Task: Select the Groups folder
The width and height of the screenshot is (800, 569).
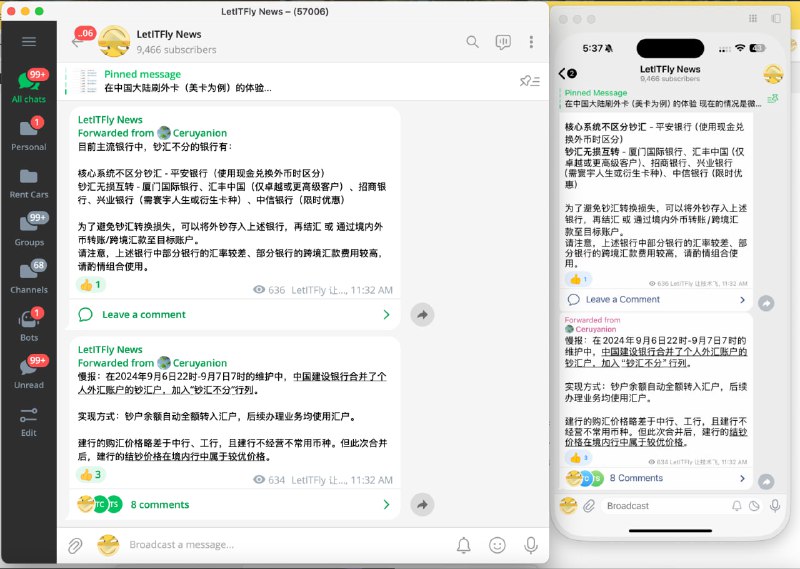Action: [29, 229]
